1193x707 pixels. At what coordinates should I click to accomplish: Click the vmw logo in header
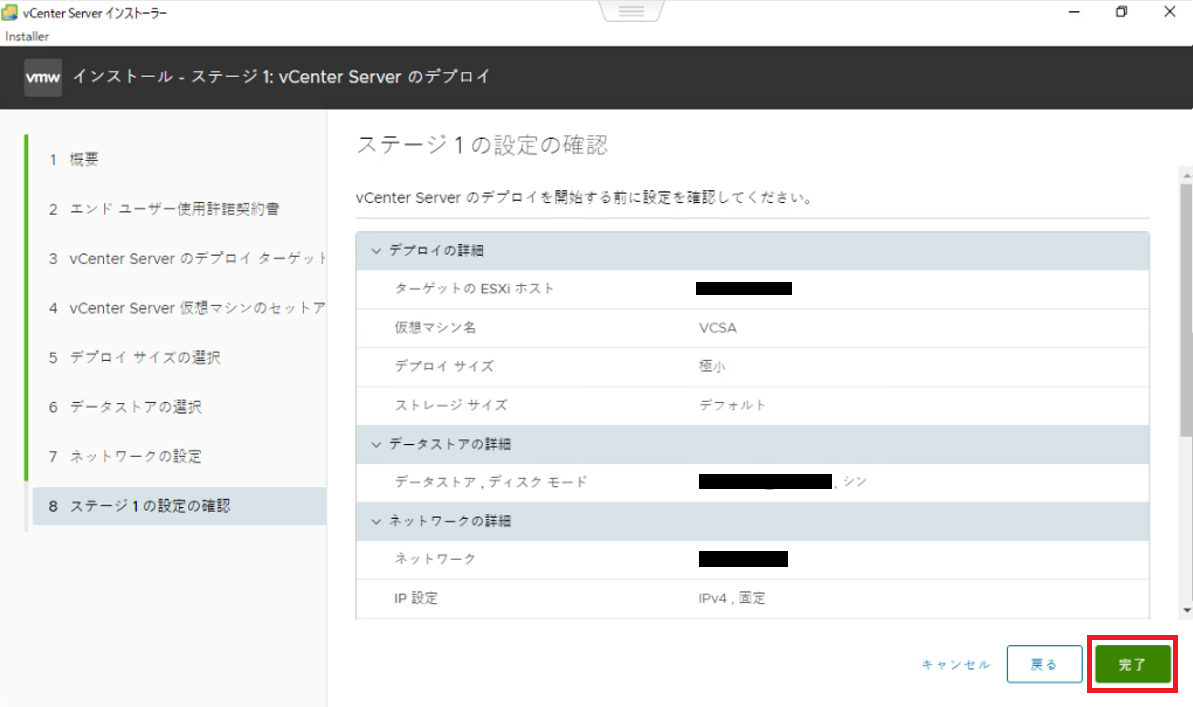click(43, 77)
